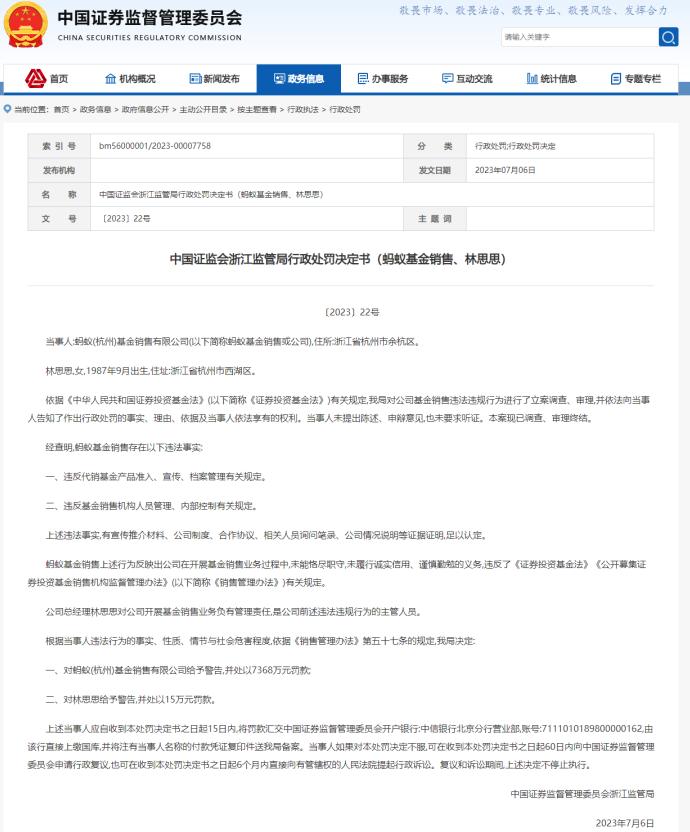This screenshot has width=690, height=832.
Task: Open 行政执法 breadcrumb link
Action: 303,109
